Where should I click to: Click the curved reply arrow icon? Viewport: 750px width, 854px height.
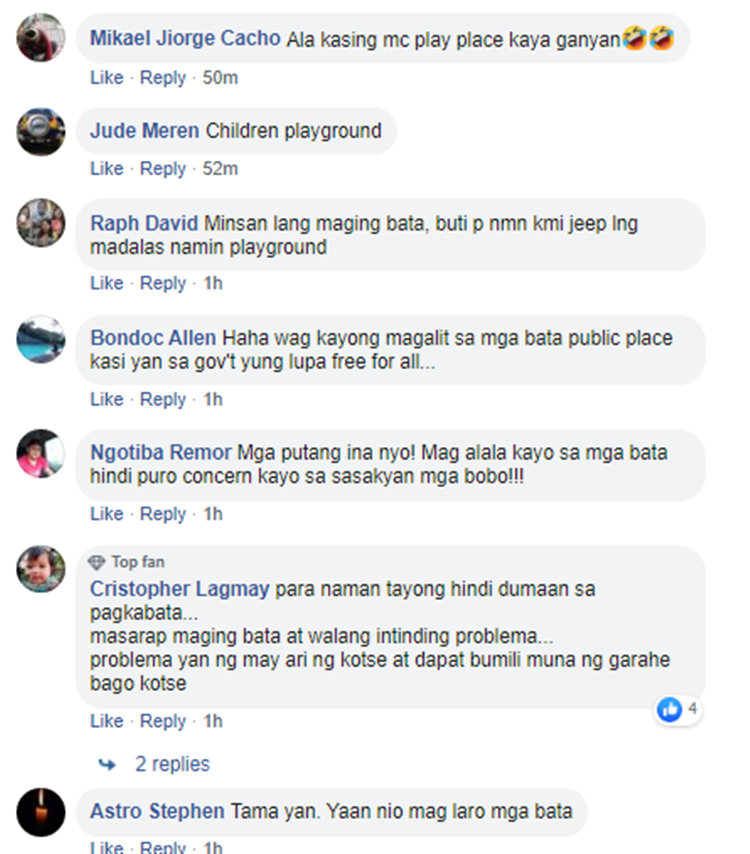(x=107, y=765)
